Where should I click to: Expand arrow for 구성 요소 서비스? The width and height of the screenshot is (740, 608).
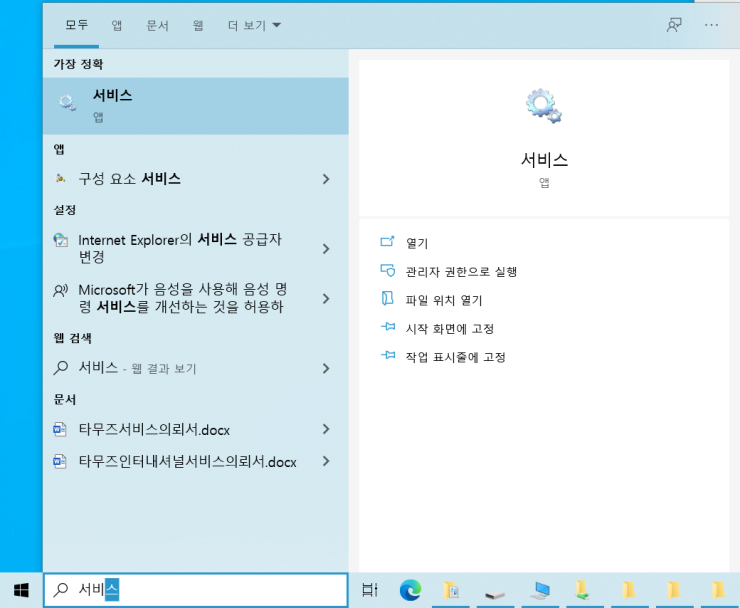pyautogui.click(x=326, y=179)
